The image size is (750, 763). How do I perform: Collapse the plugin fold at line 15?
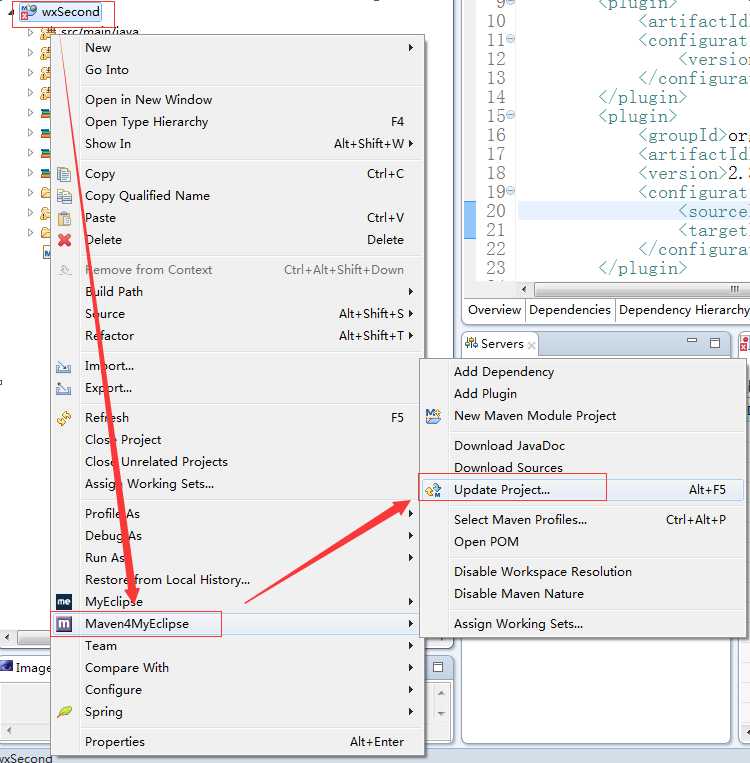point(510,114)
